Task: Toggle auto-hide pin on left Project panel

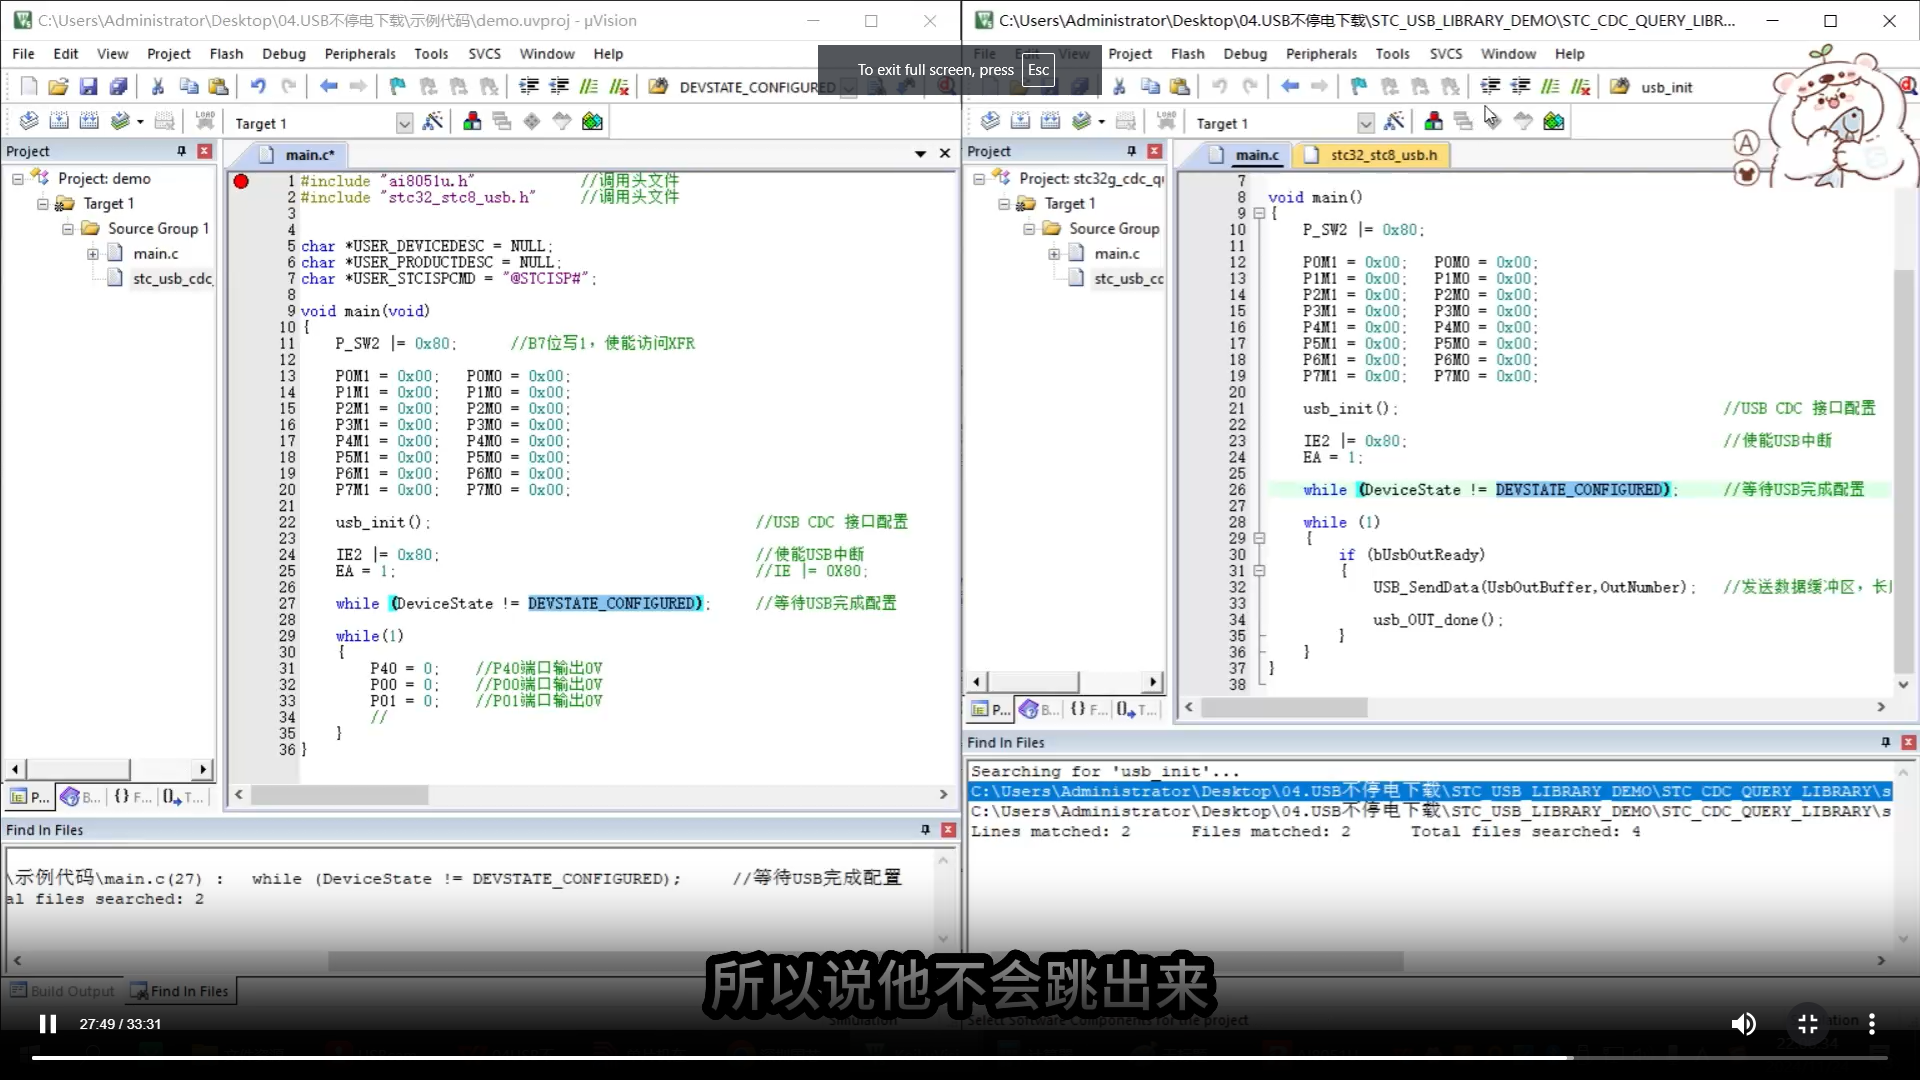Action: coord(181,151)
